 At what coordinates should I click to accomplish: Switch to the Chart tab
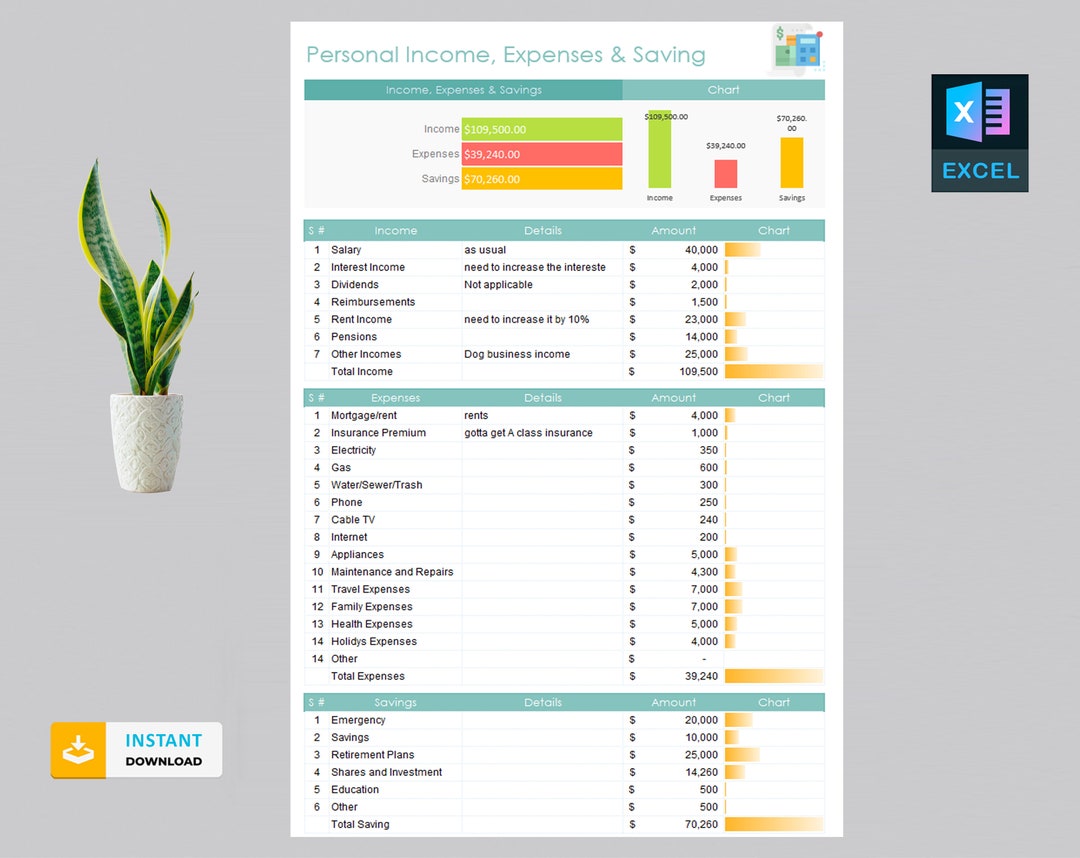723,89
